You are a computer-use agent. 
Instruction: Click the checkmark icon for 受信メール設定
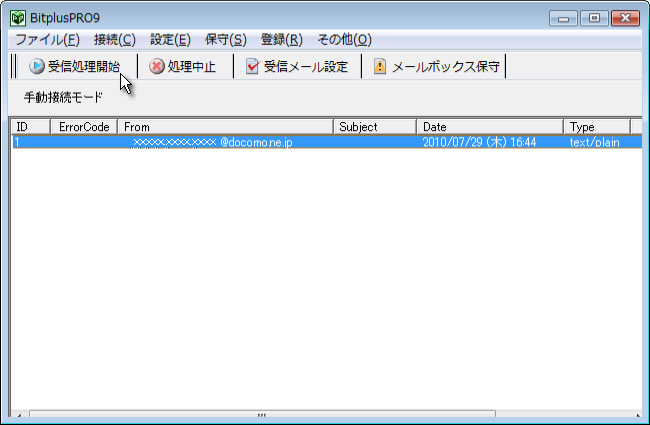pyautogui.click(x=252, y=66)
